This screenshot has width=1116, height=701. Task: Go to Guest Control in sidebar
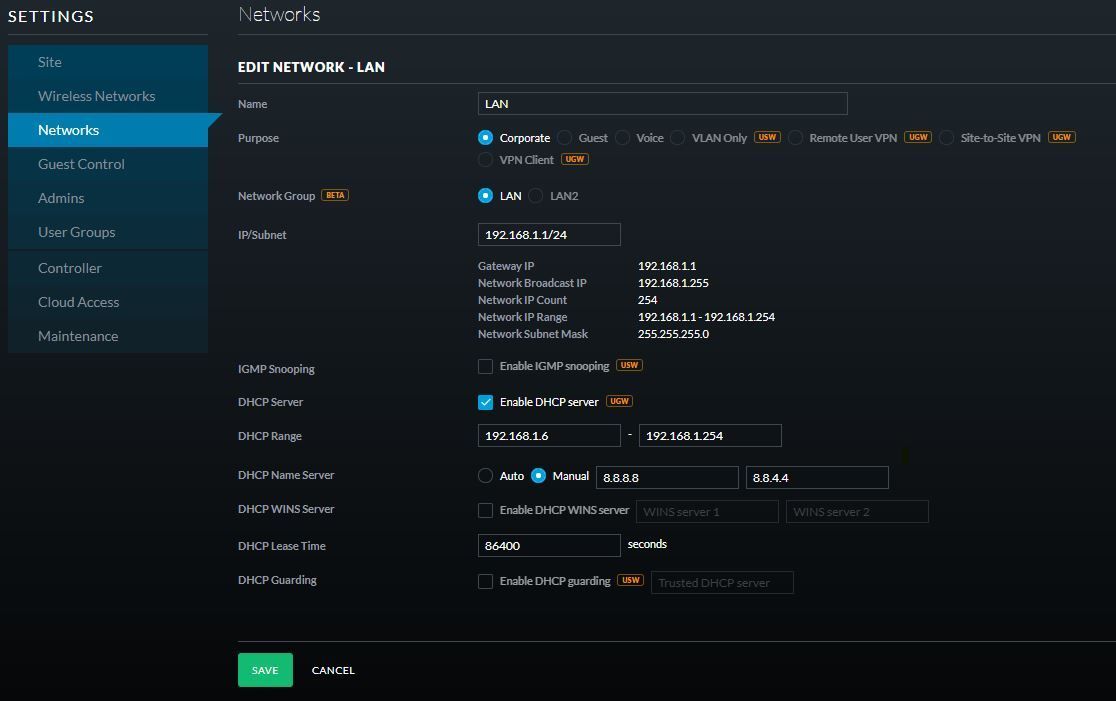coord(81,164)
